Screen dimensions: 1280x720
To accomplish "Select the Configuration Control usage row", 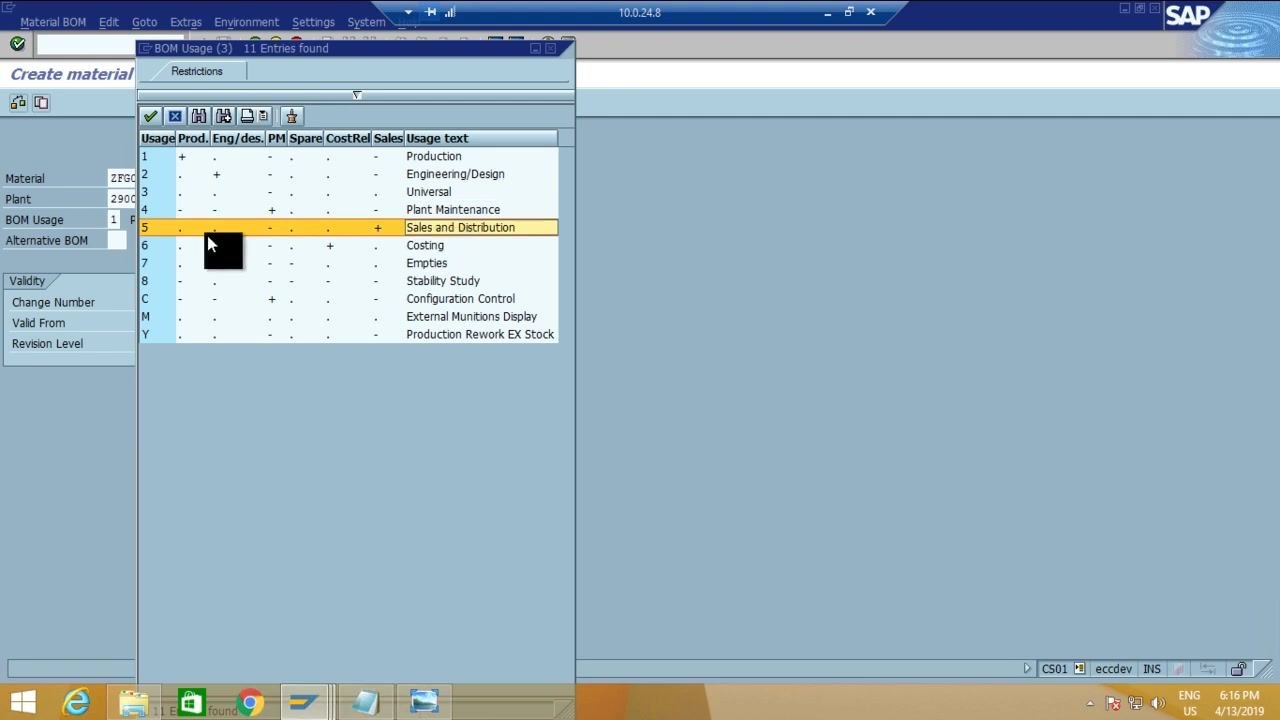I will click(x=348, y=299).
